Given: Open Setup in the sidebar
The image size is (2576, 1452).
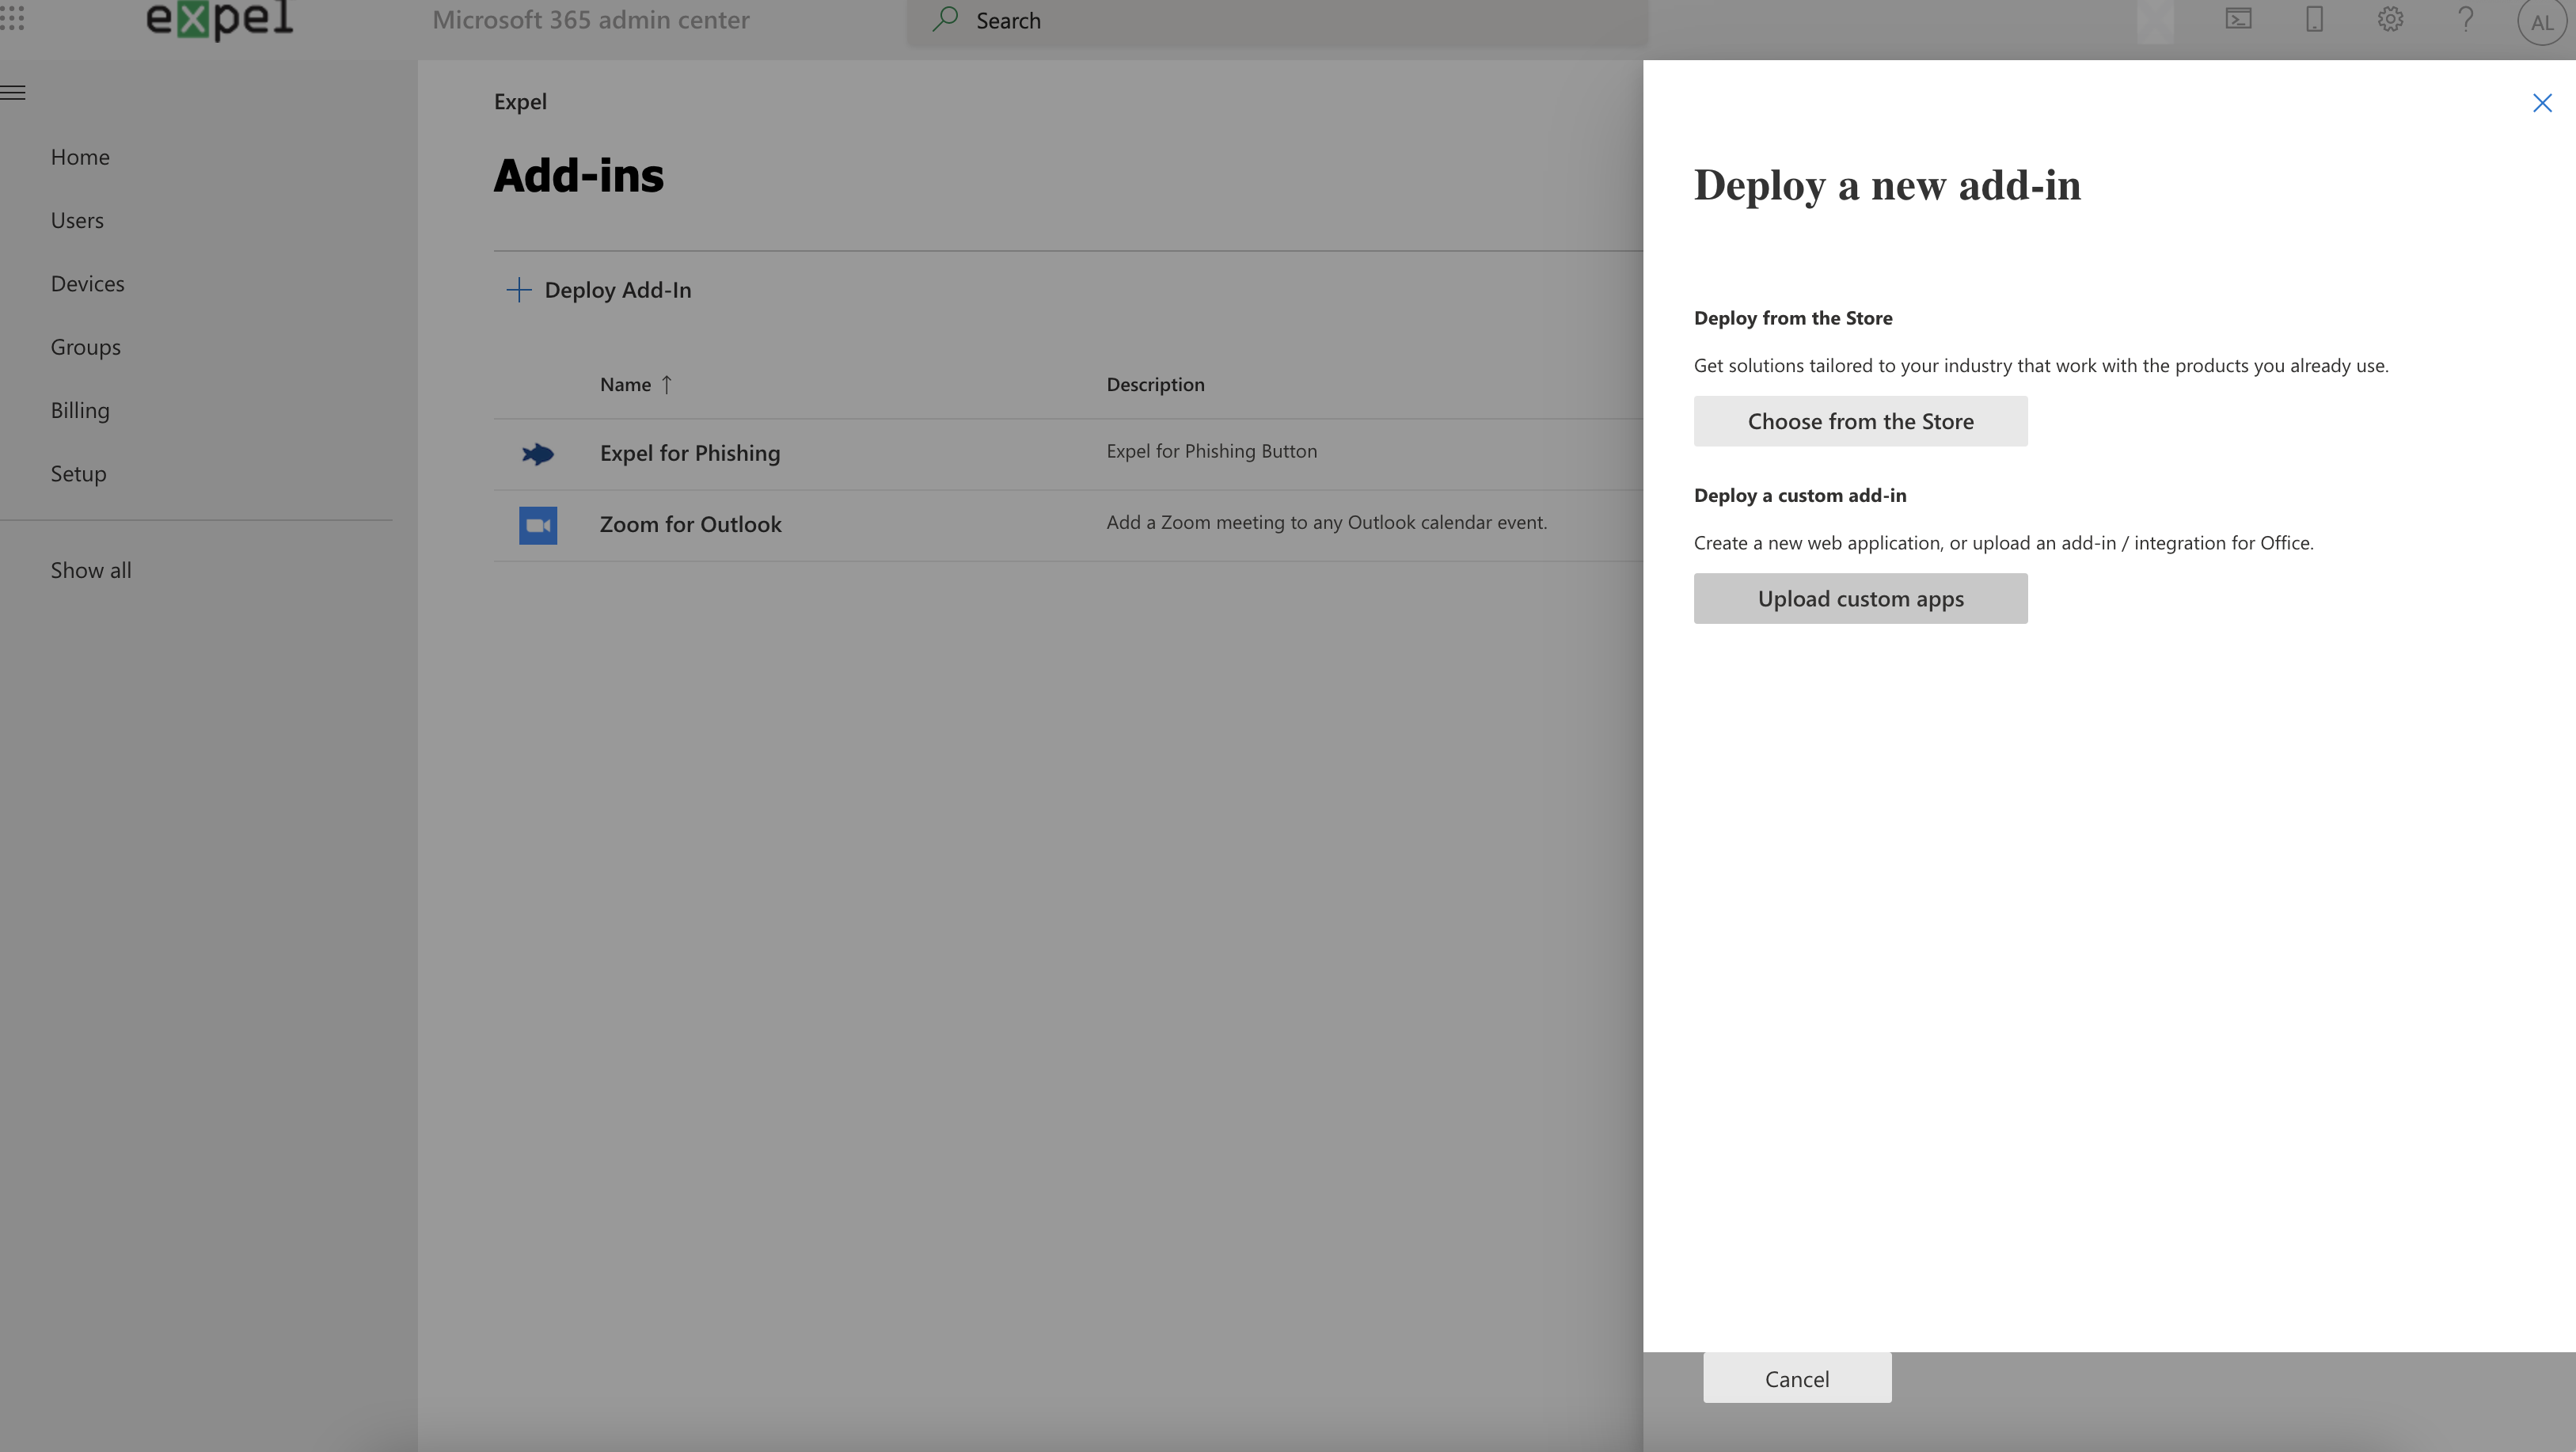Looking at the screenshot, I should pyautogui.click(x=78, y=474).
